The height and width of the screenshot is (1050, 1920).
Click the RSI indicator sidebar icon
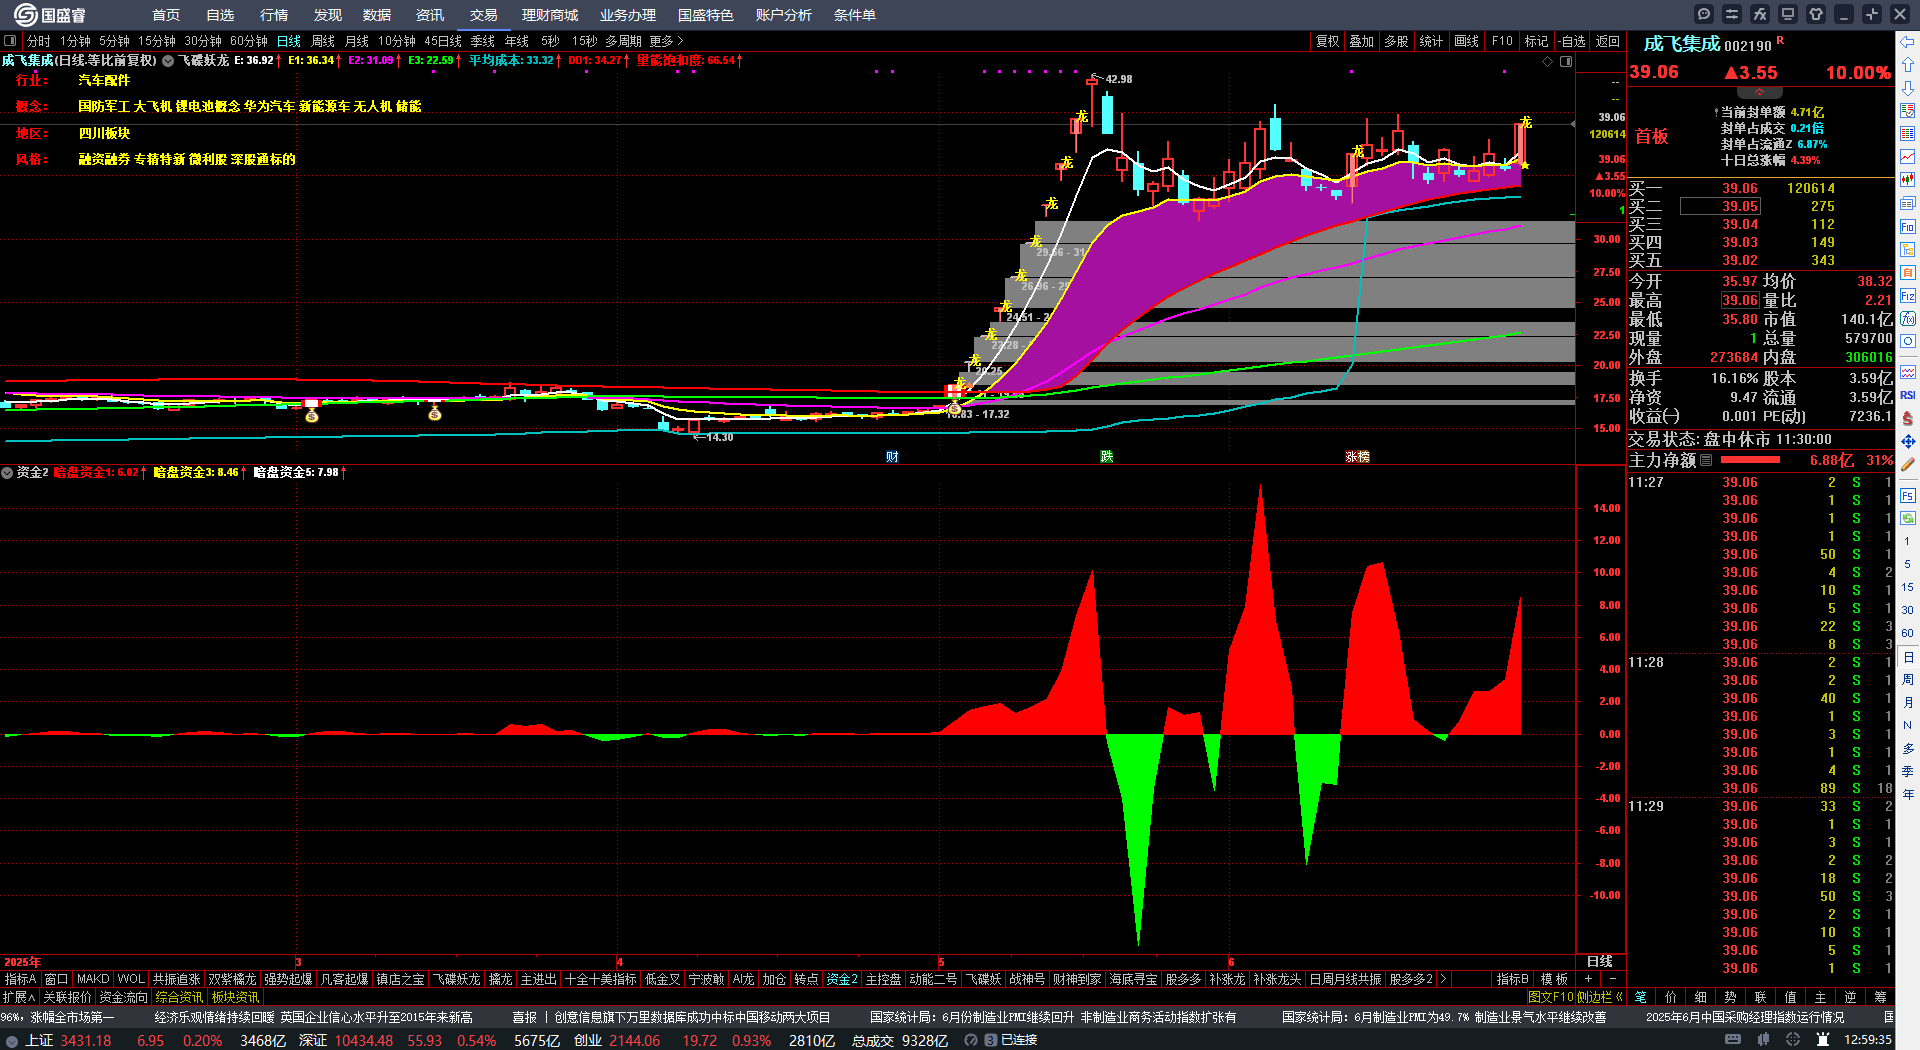coord(1908,395)
